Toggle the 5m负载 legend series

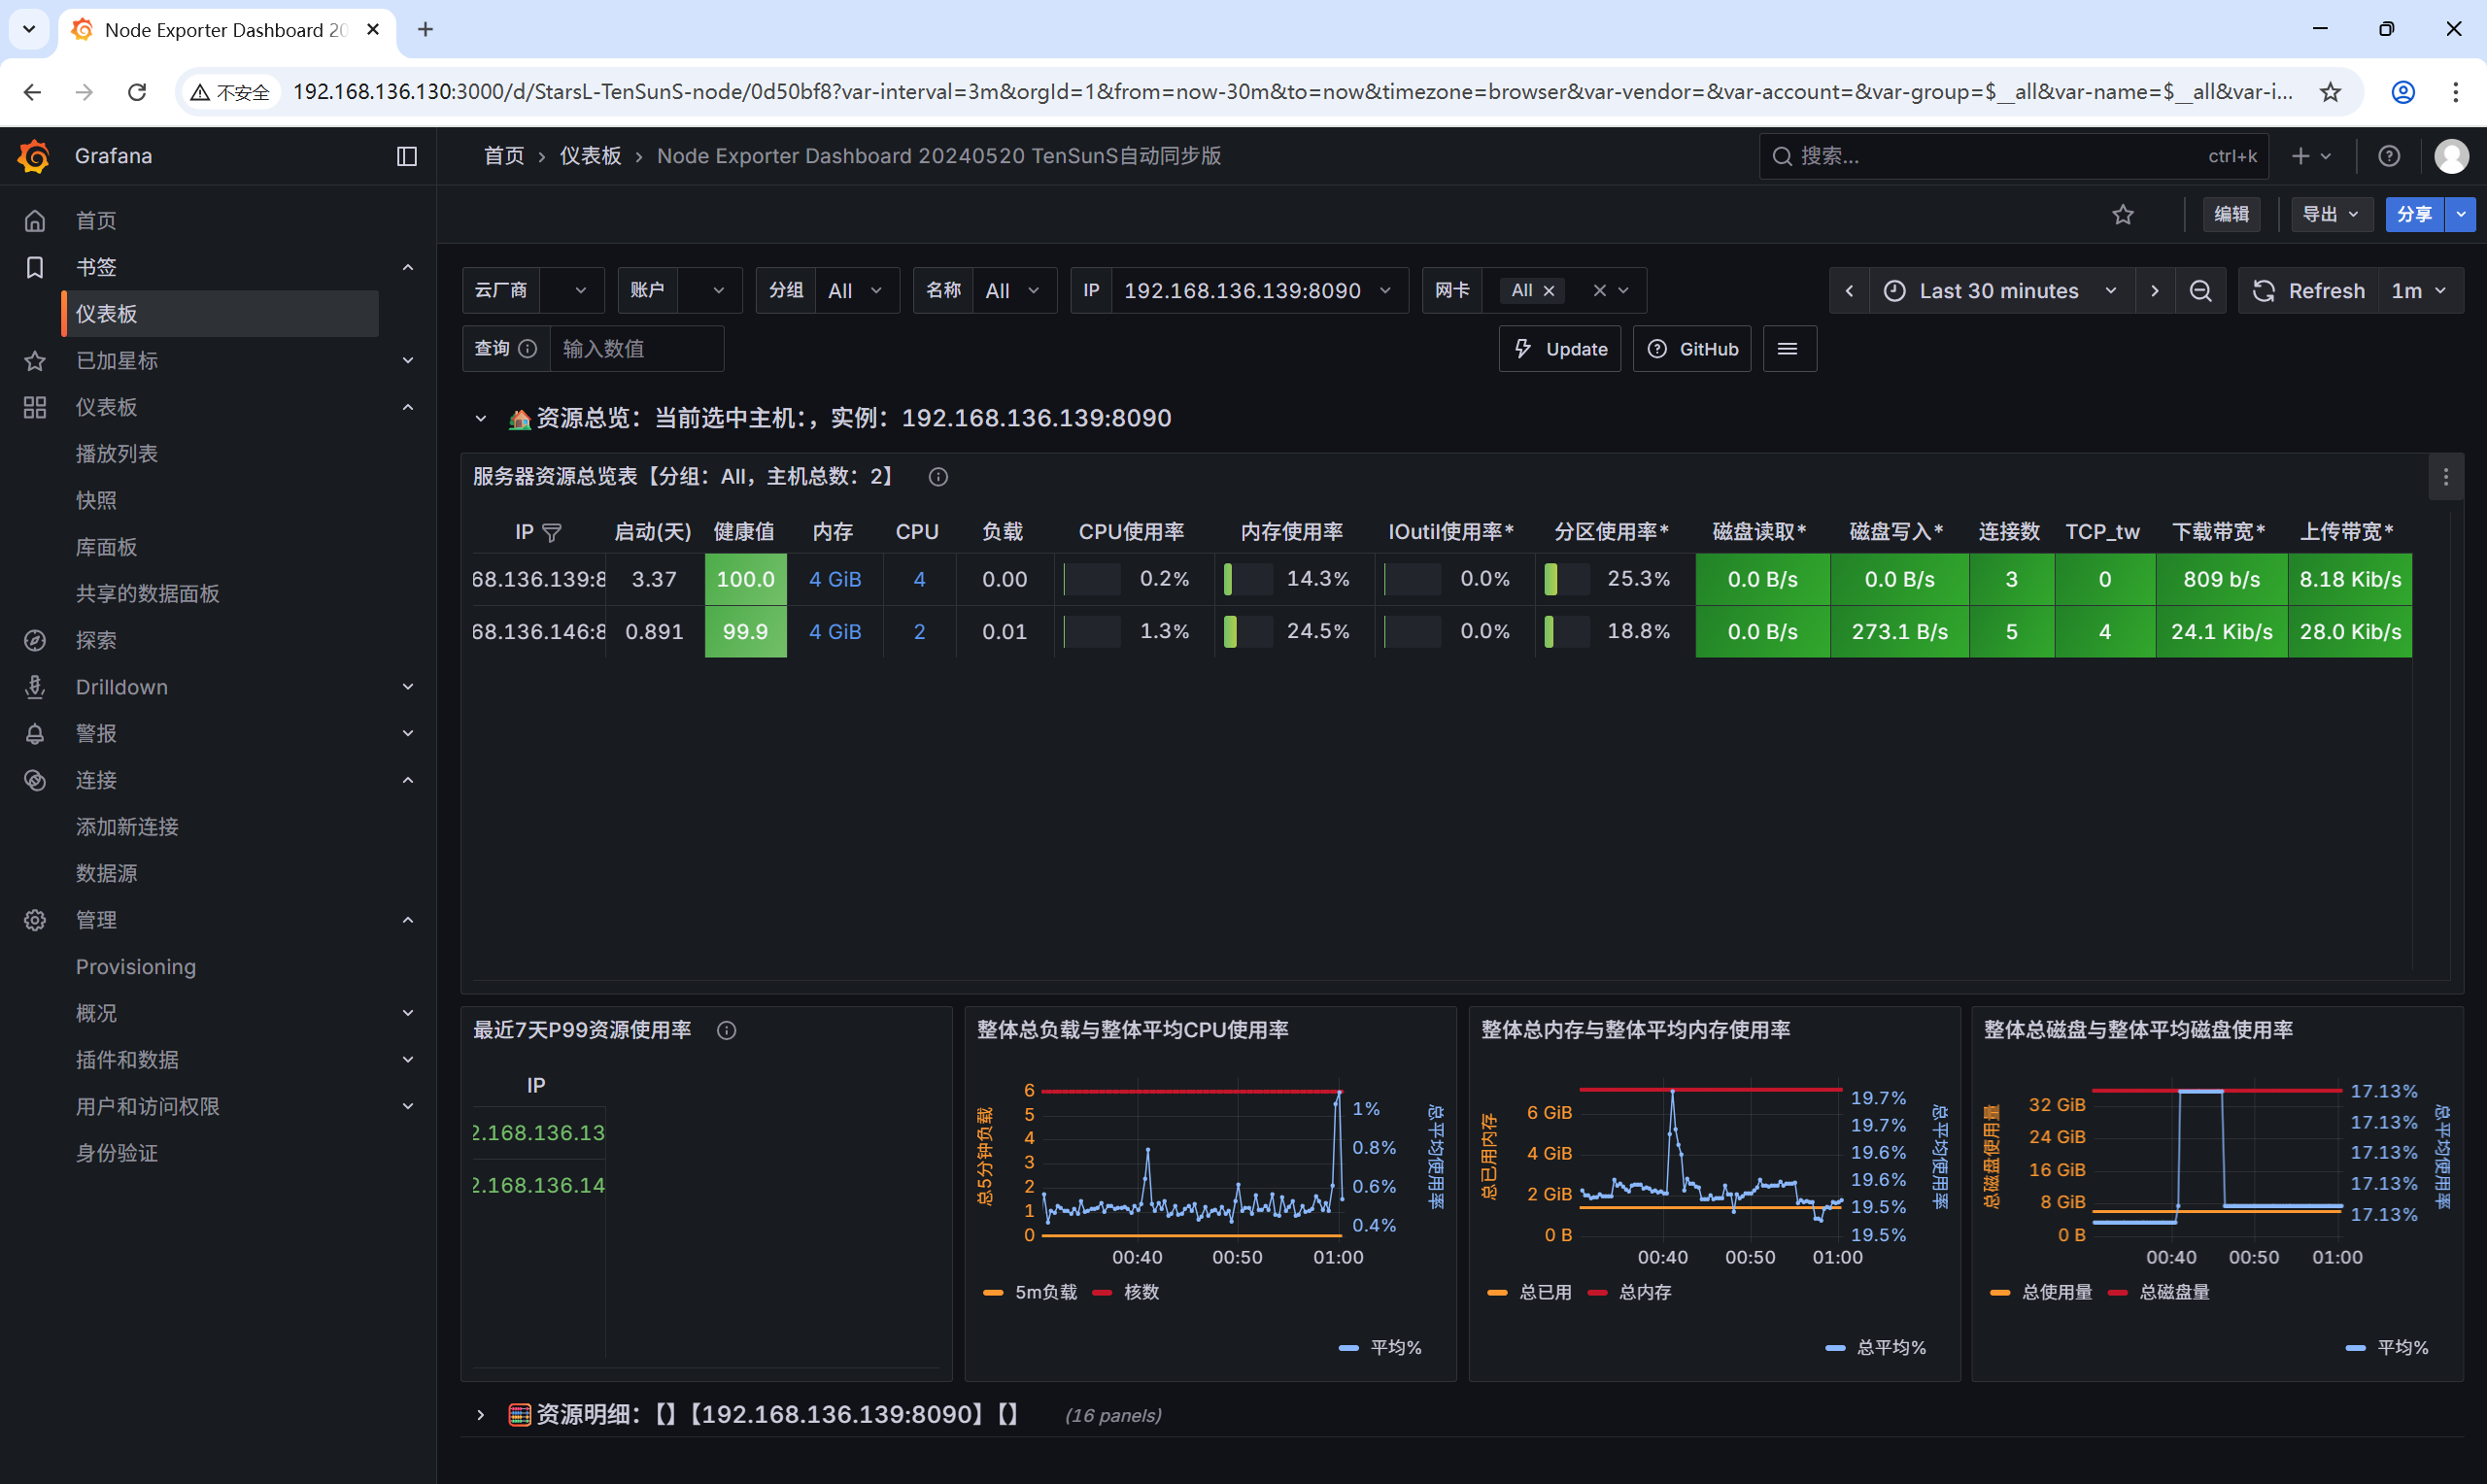[1044, 1292]
